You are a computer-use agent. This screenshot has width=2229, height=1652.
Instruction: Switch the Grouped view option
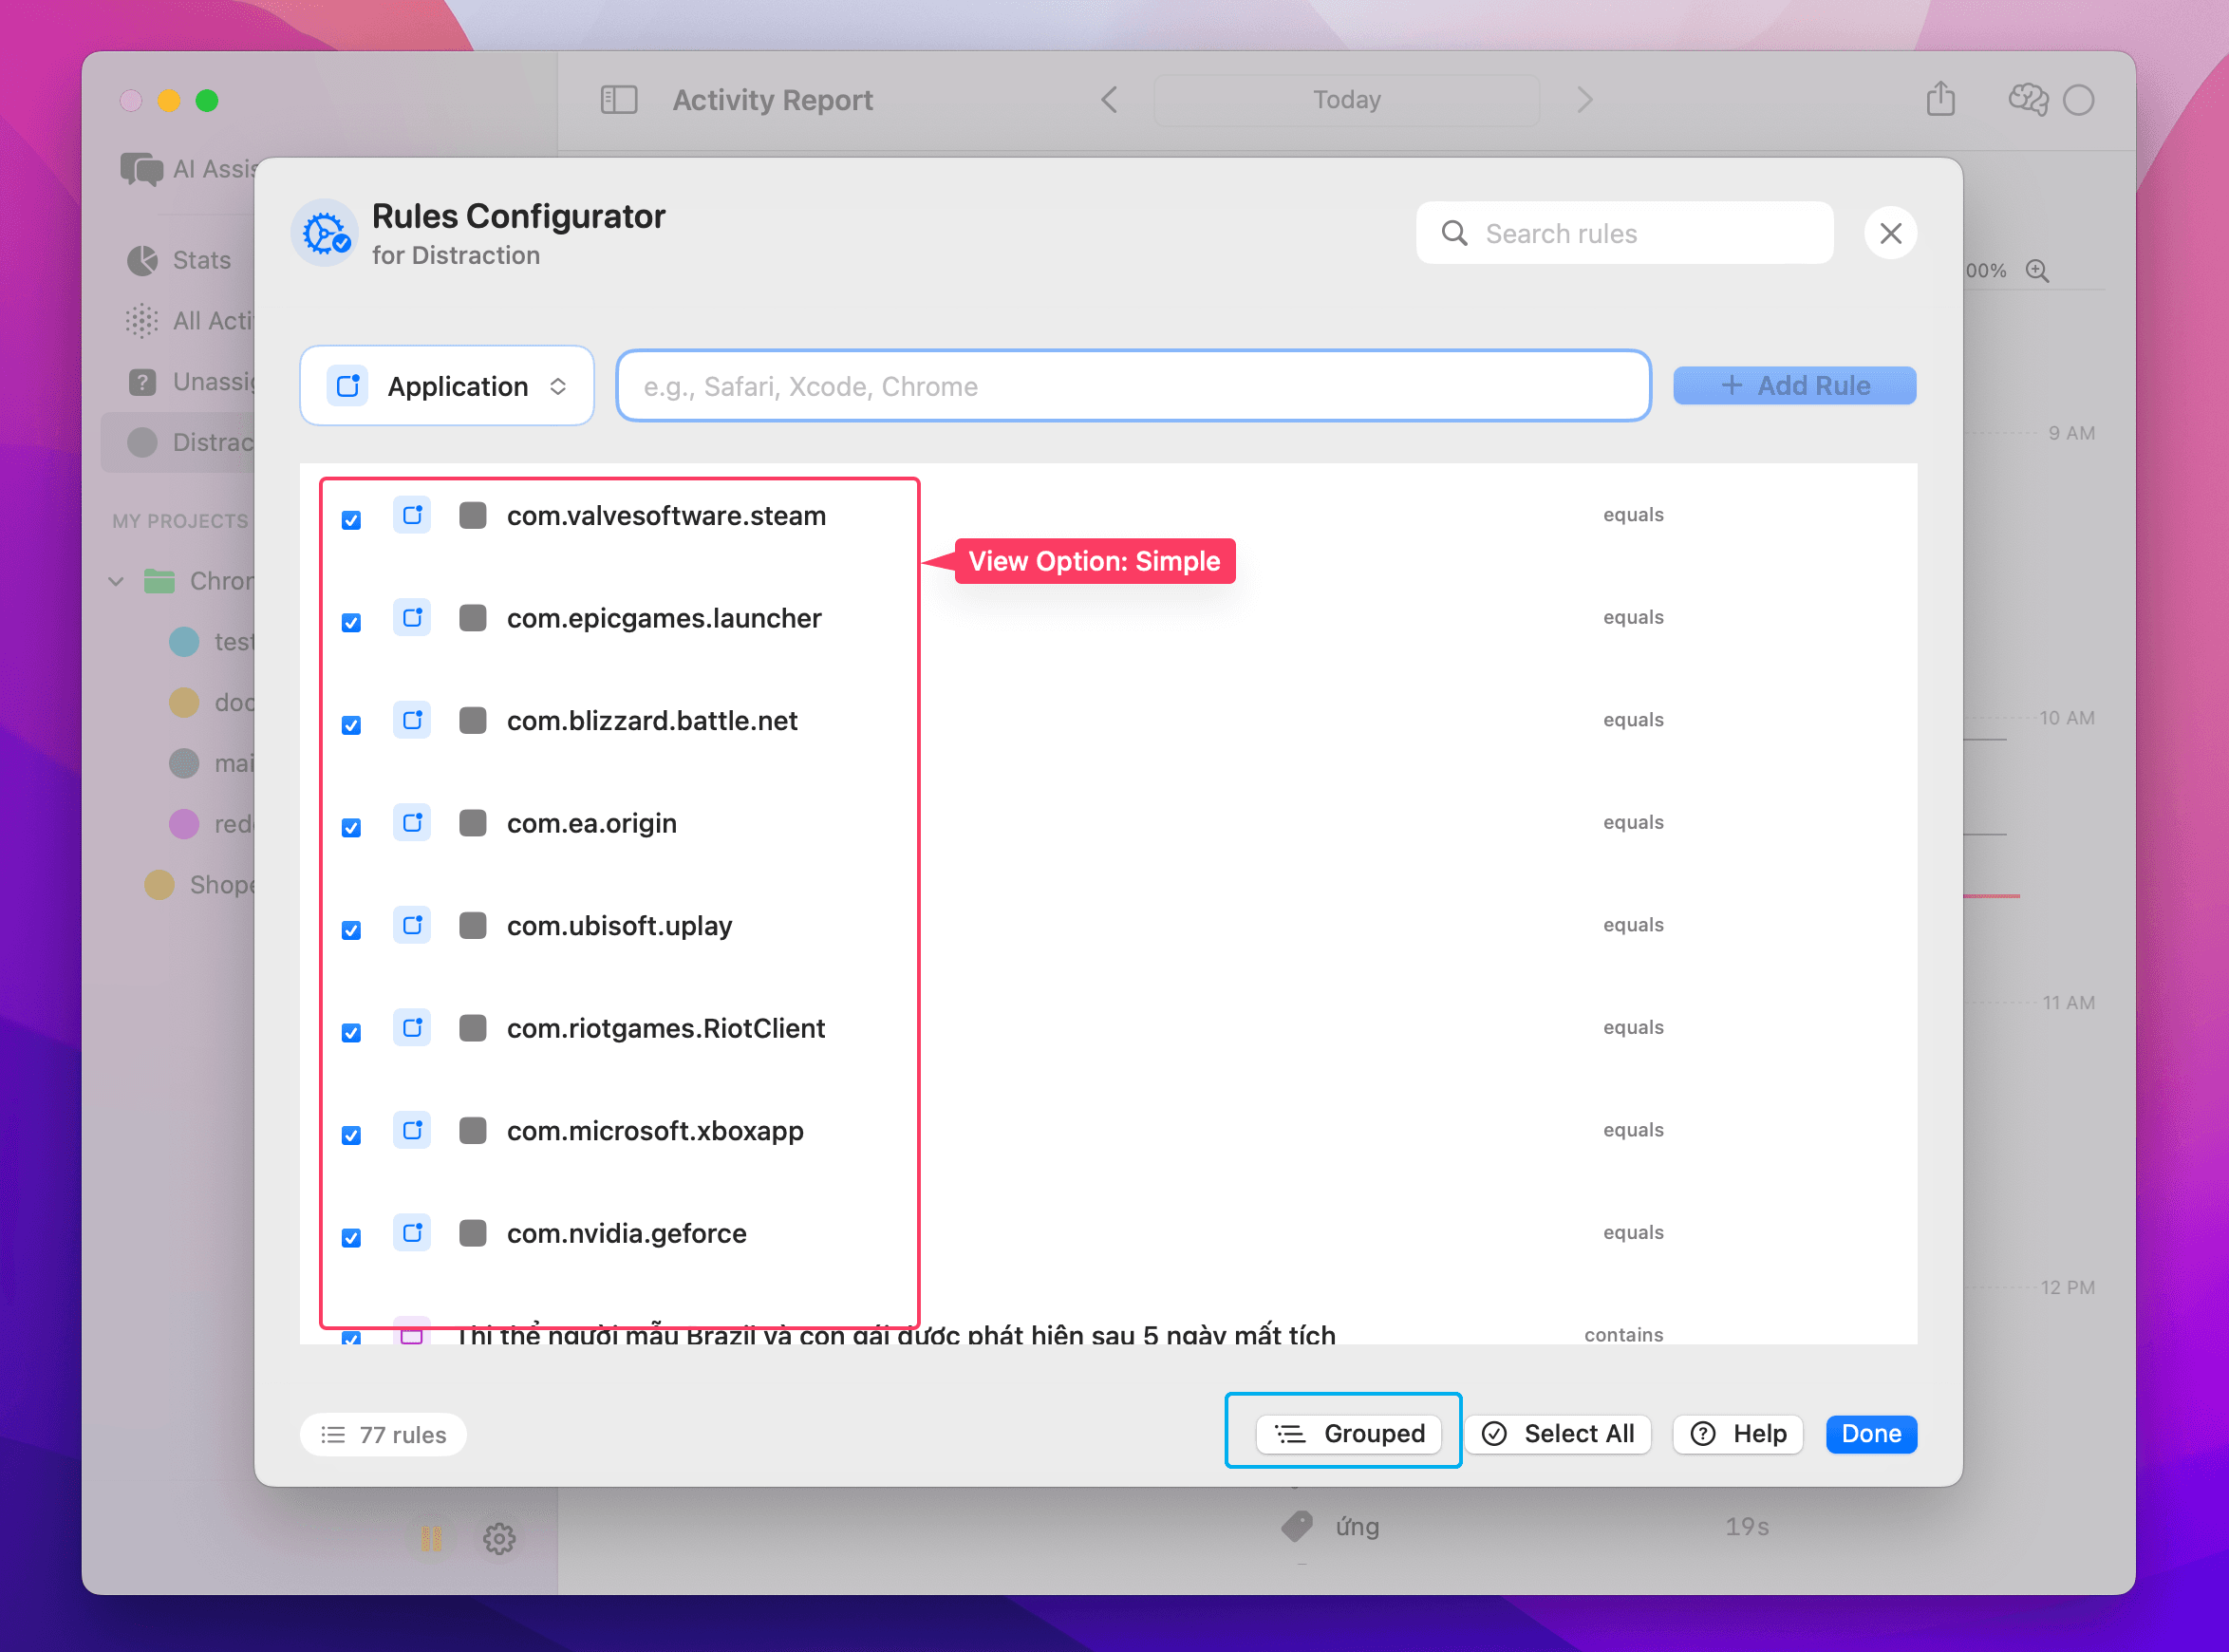[1348, 1434]
